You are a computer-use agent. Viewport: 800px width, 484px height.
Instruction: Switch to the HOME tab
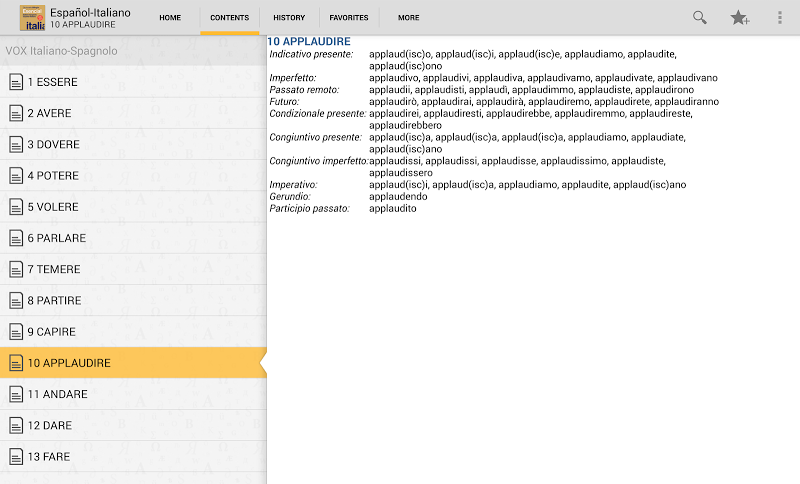point(170,17)
